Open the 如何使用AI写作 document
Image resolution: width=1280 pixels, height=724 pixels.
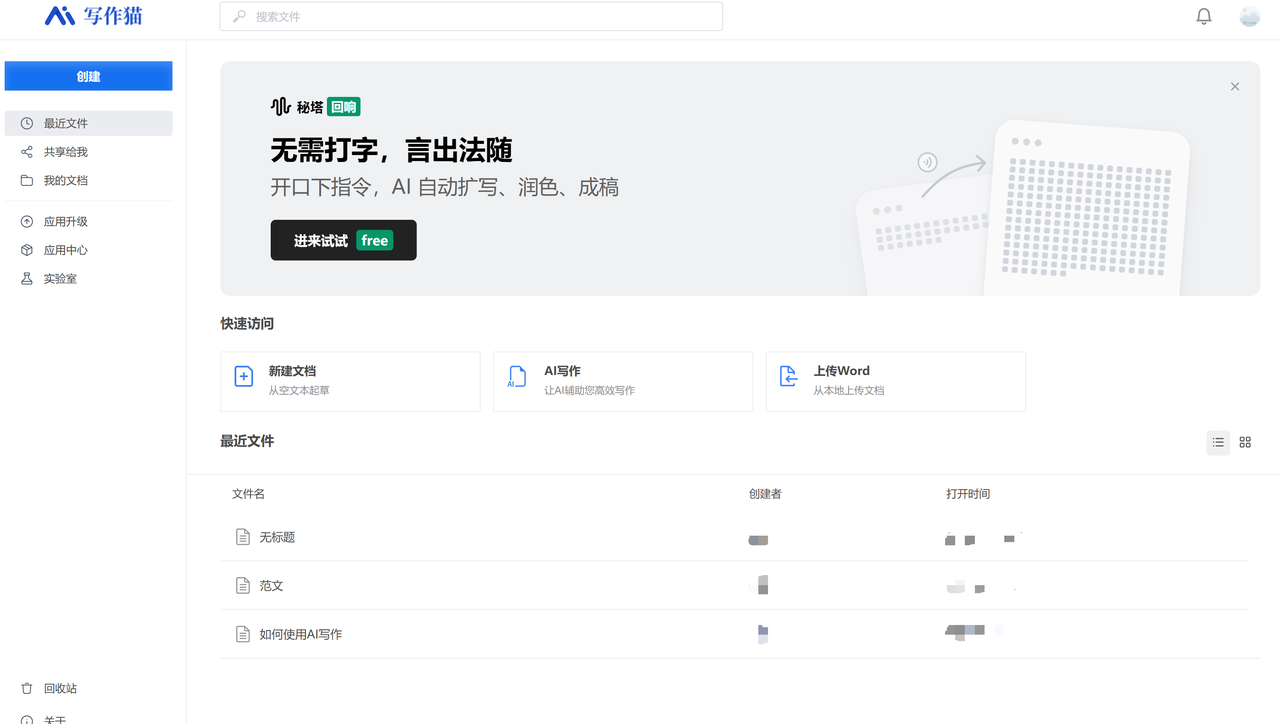[301, 634]
